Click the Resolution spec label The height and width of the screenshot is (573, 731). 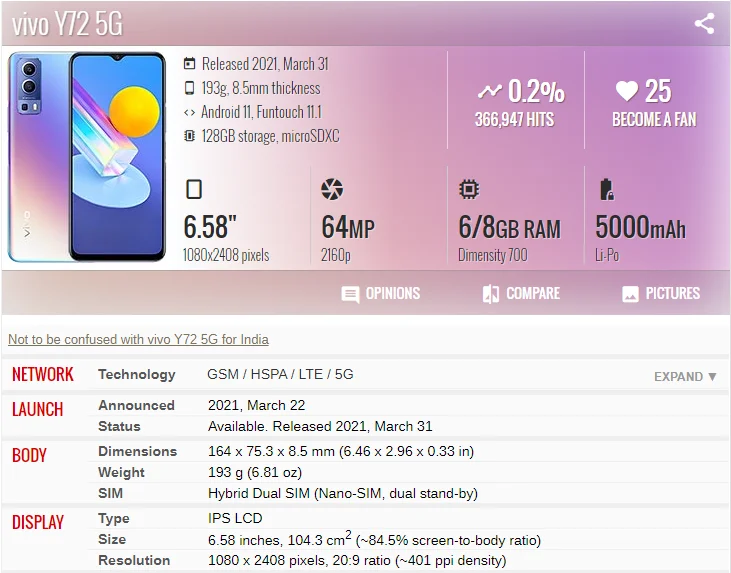134,560
